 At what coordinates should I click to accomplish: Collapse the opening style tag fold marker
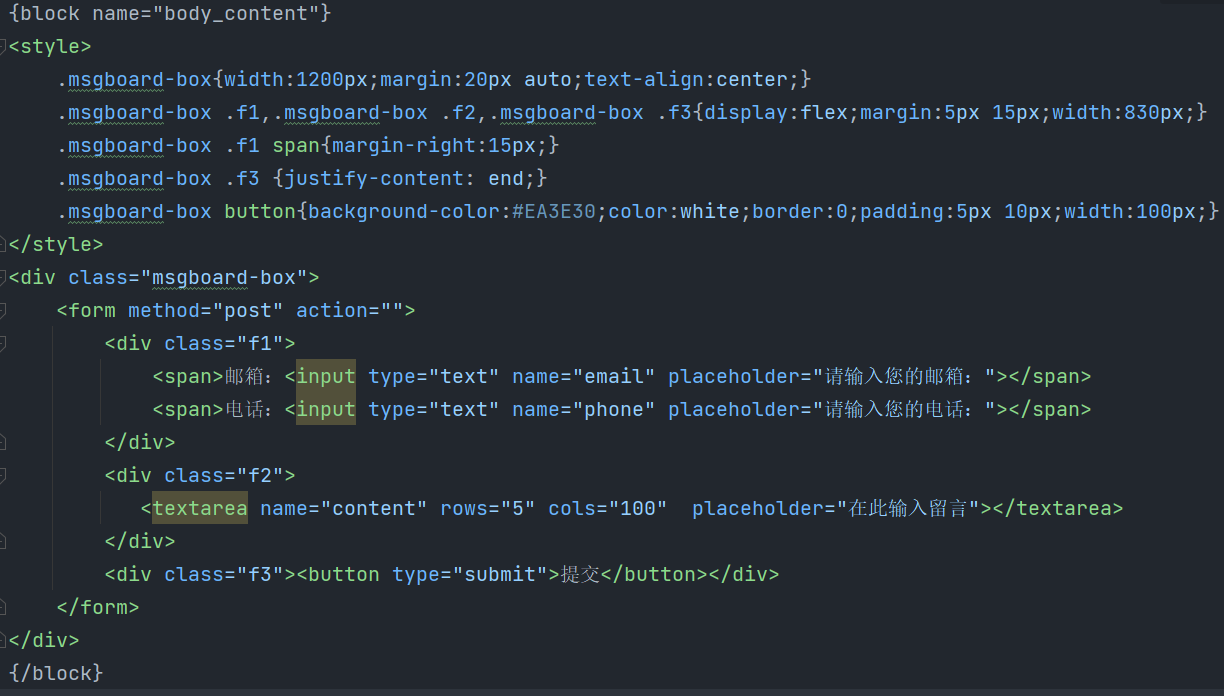coord(3,46)
